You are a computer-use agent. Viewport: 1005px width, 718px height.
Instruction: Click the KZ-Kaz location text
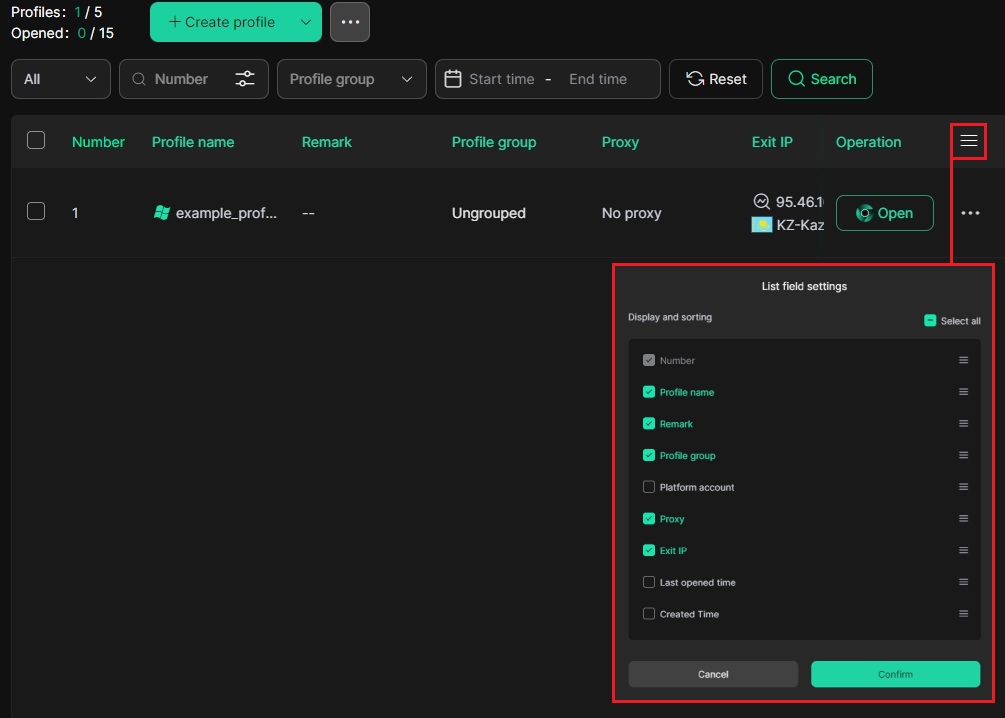[800, 225]
